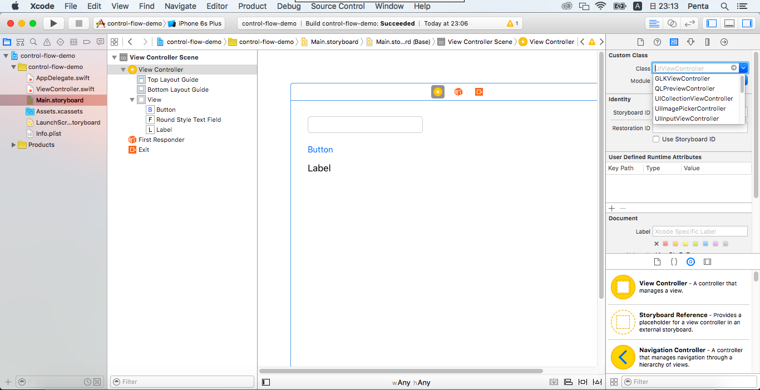Open the Source Control menu
The image size is (760, 390).
(x=337, y=6)
